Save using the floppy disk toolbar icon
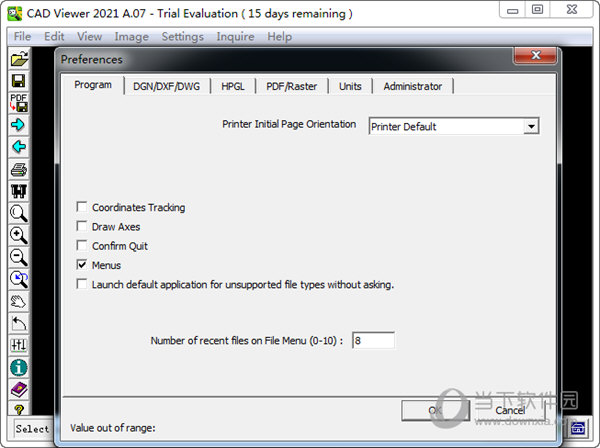The image size is (600, 448). click(19, 81)
